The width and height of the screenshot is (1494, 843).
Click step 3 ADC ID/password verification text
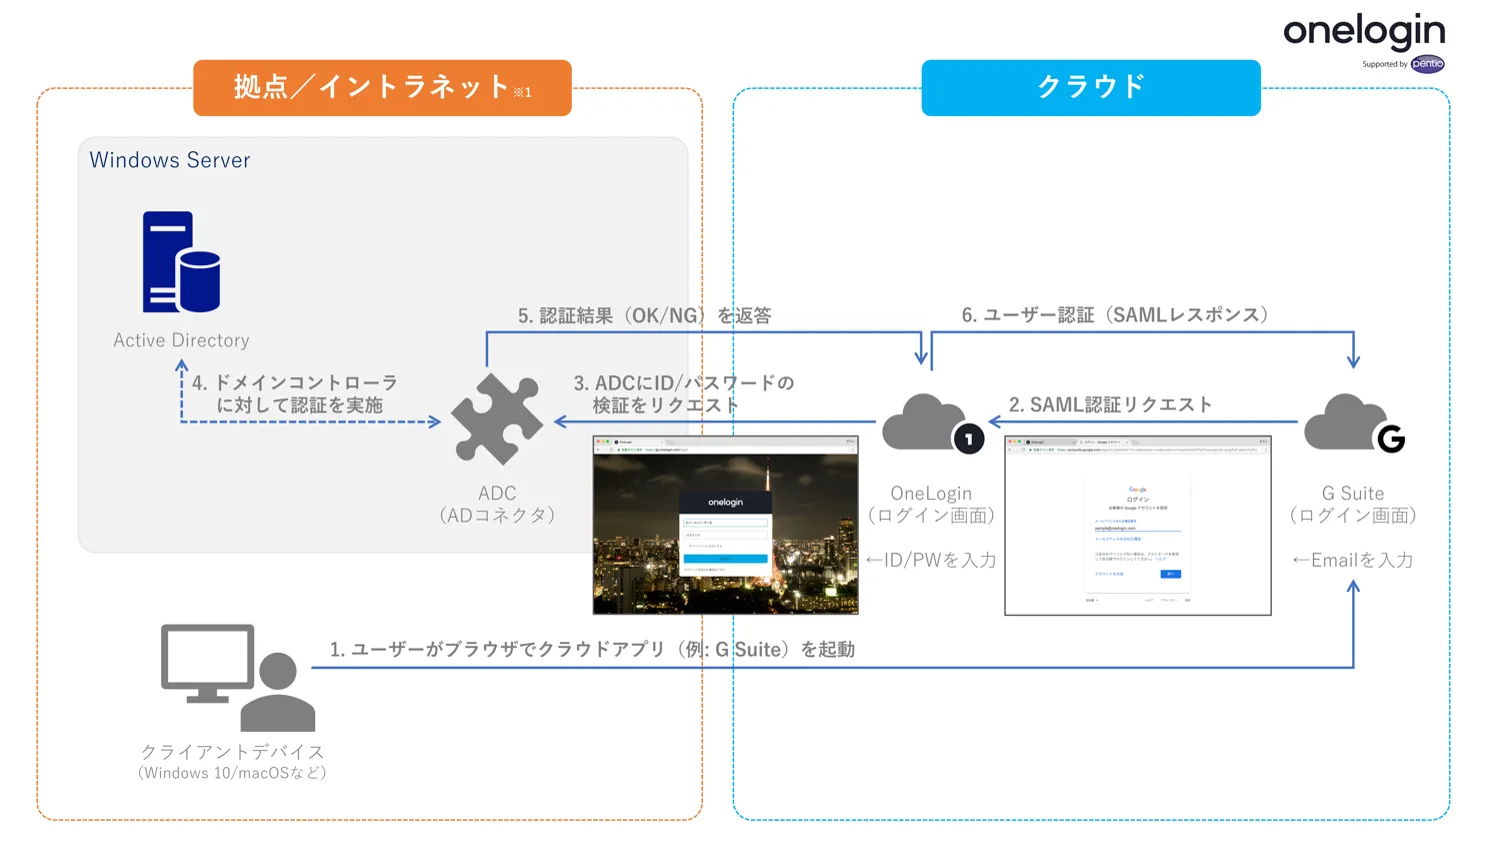(x=683, y=394)
